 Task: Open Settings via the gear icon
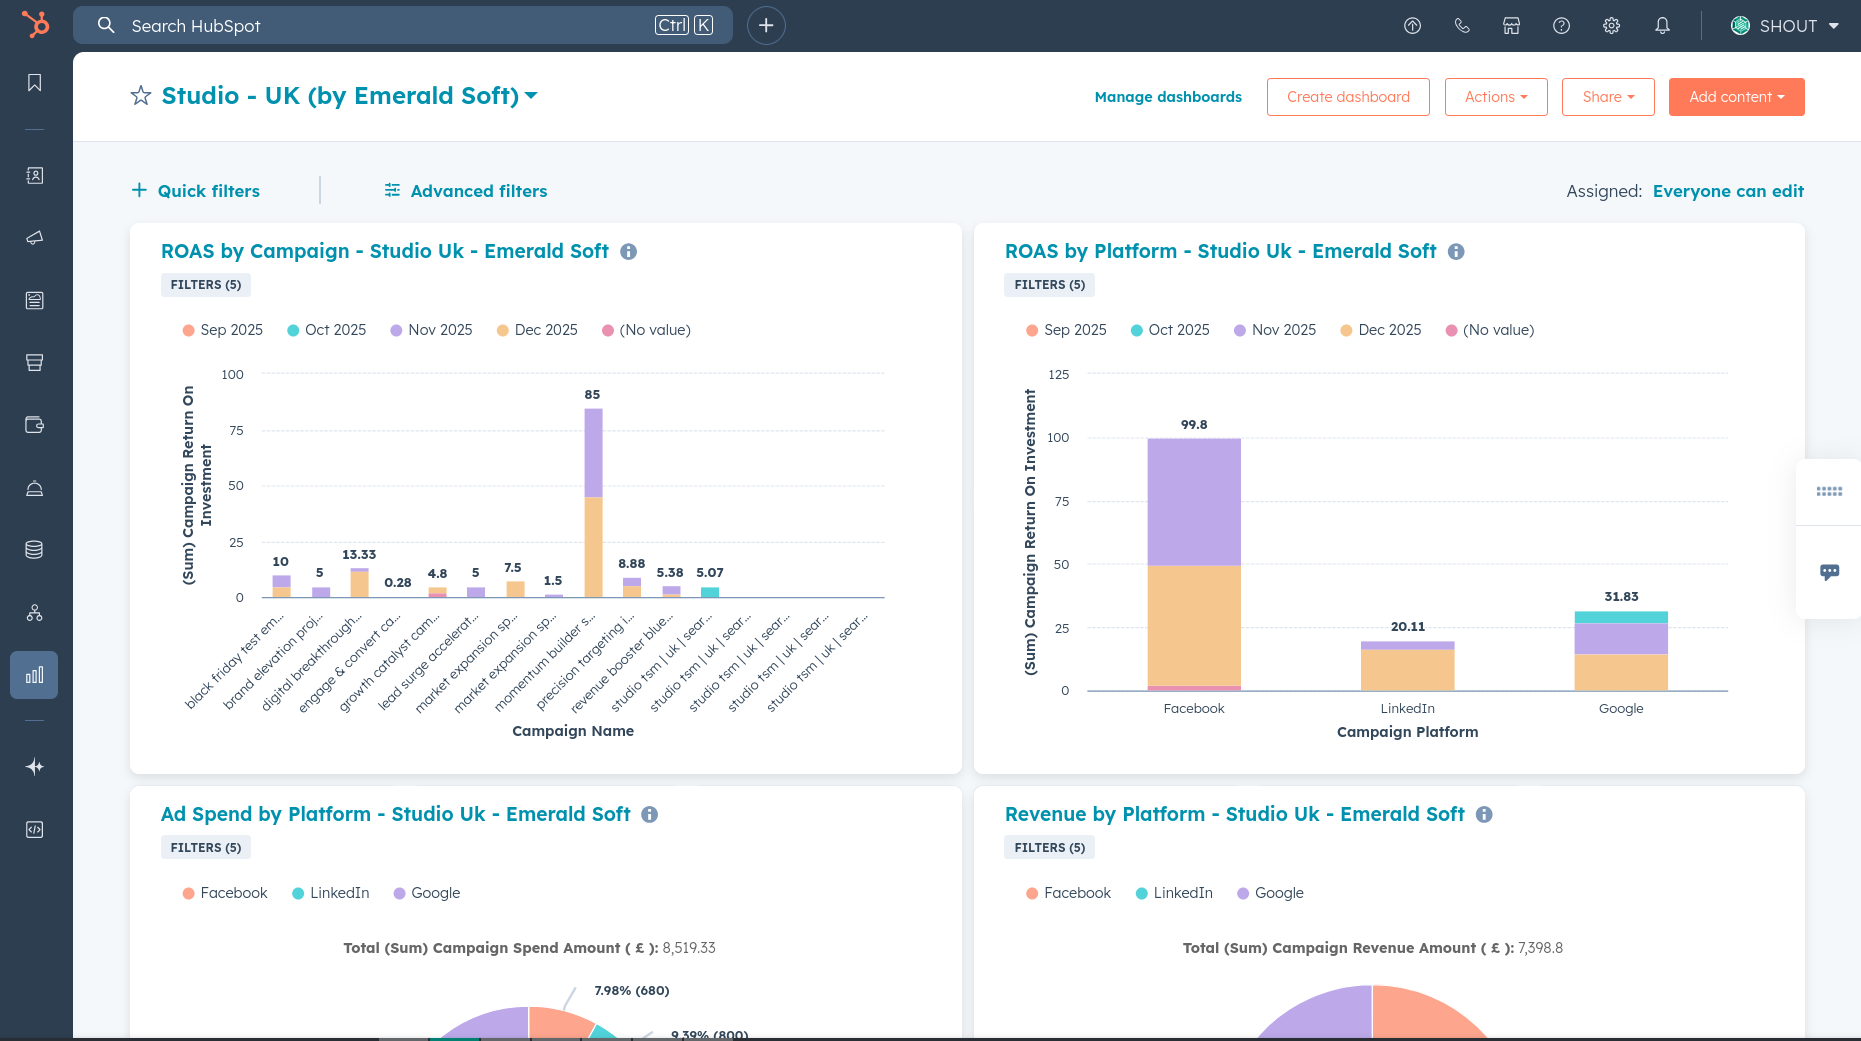coord(1611,25)
